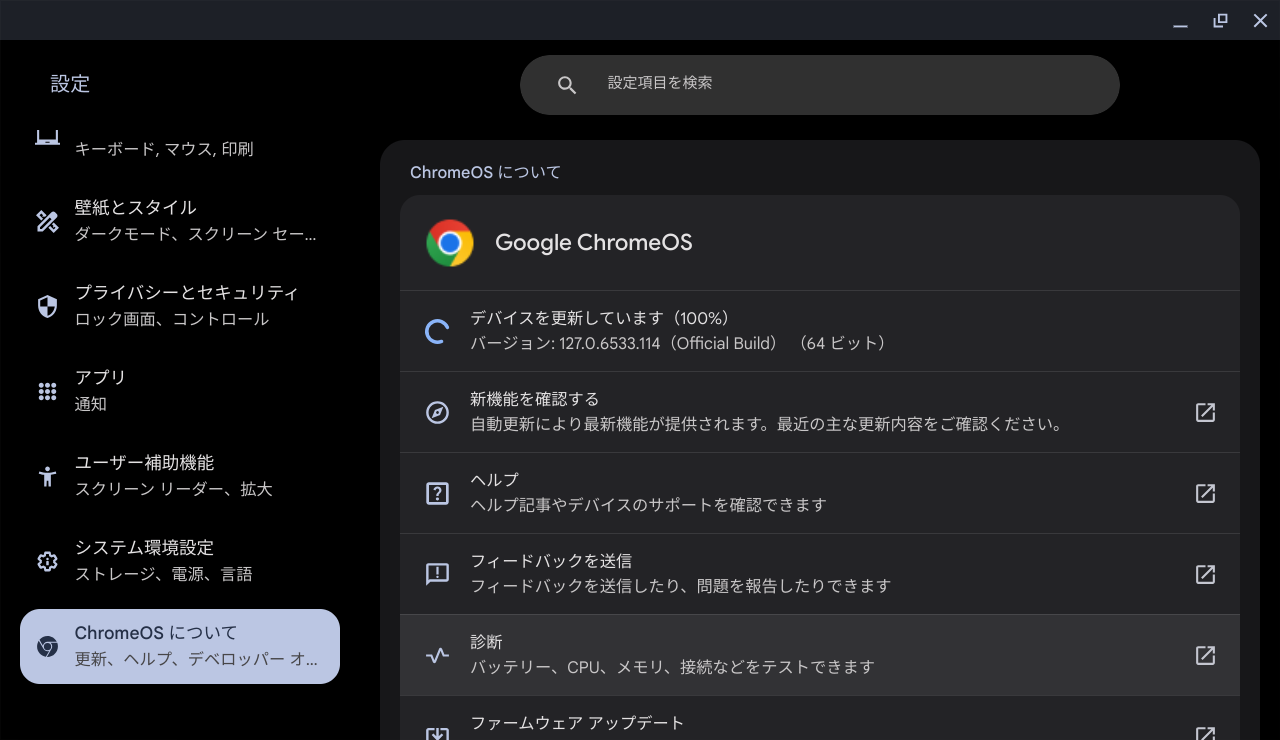
Task: Open the ヘルプ external link icon
Action: tap(1204, 493)
